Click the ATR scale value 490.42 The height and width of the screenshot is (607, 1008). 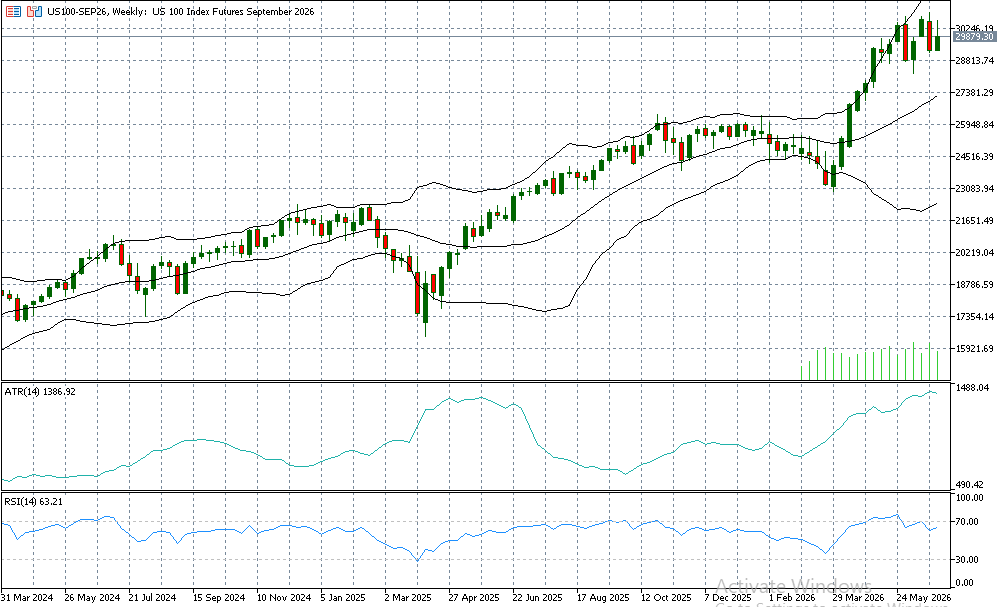tap(970, 484)
